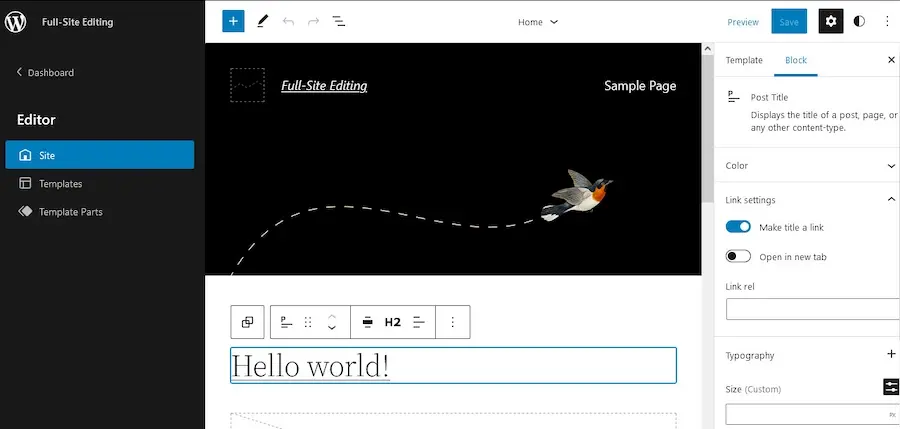Click the blue block inserter plus button
This screenshot has width=900, height=429.
[x=233, y=21]
